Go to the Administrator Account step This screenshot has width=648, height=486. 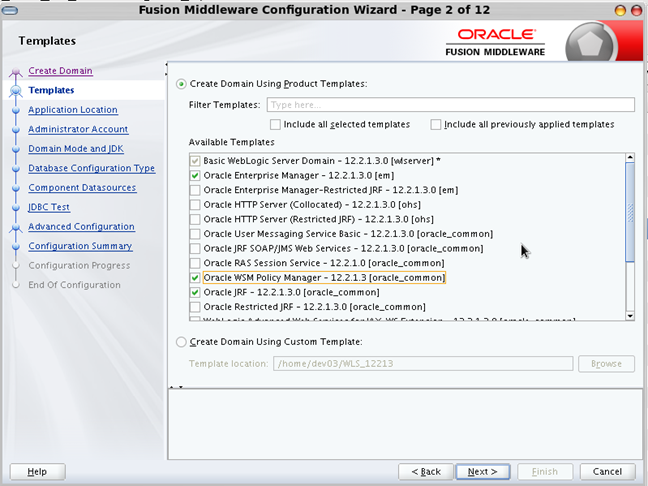pos(78,129)
